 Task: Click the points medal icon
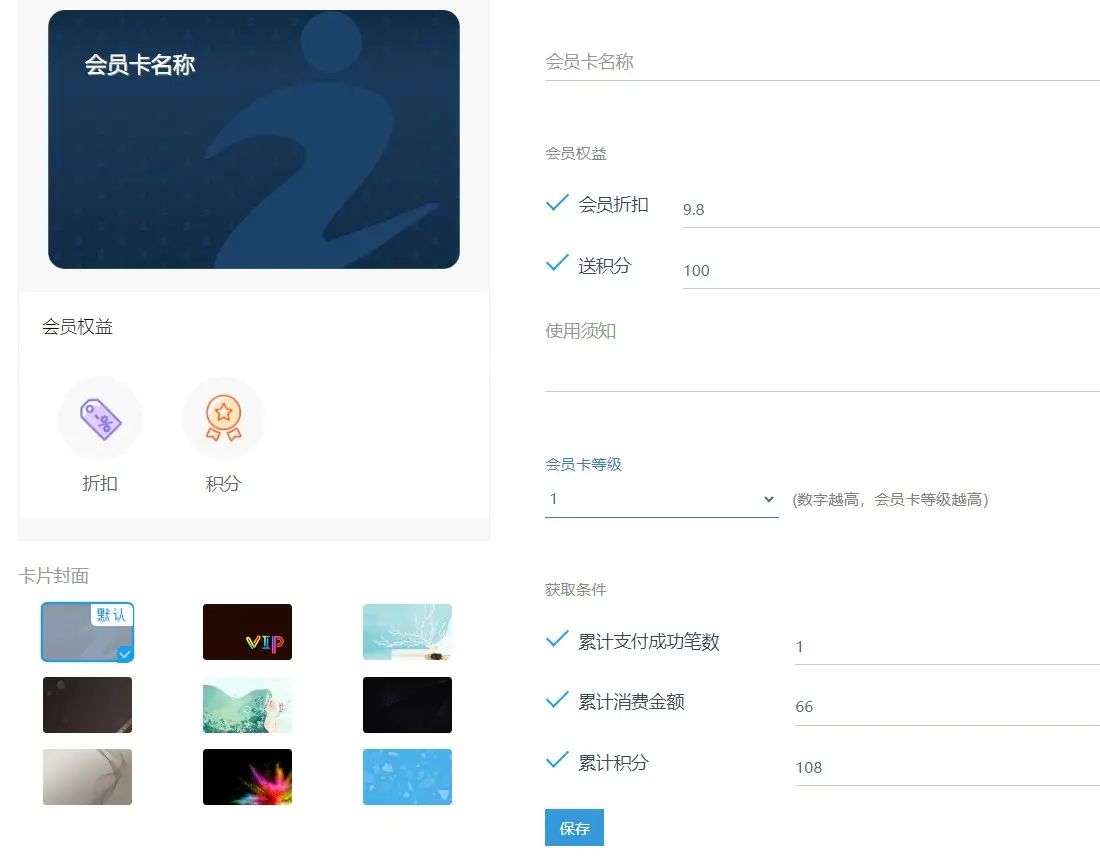click(x=223, y=418)
